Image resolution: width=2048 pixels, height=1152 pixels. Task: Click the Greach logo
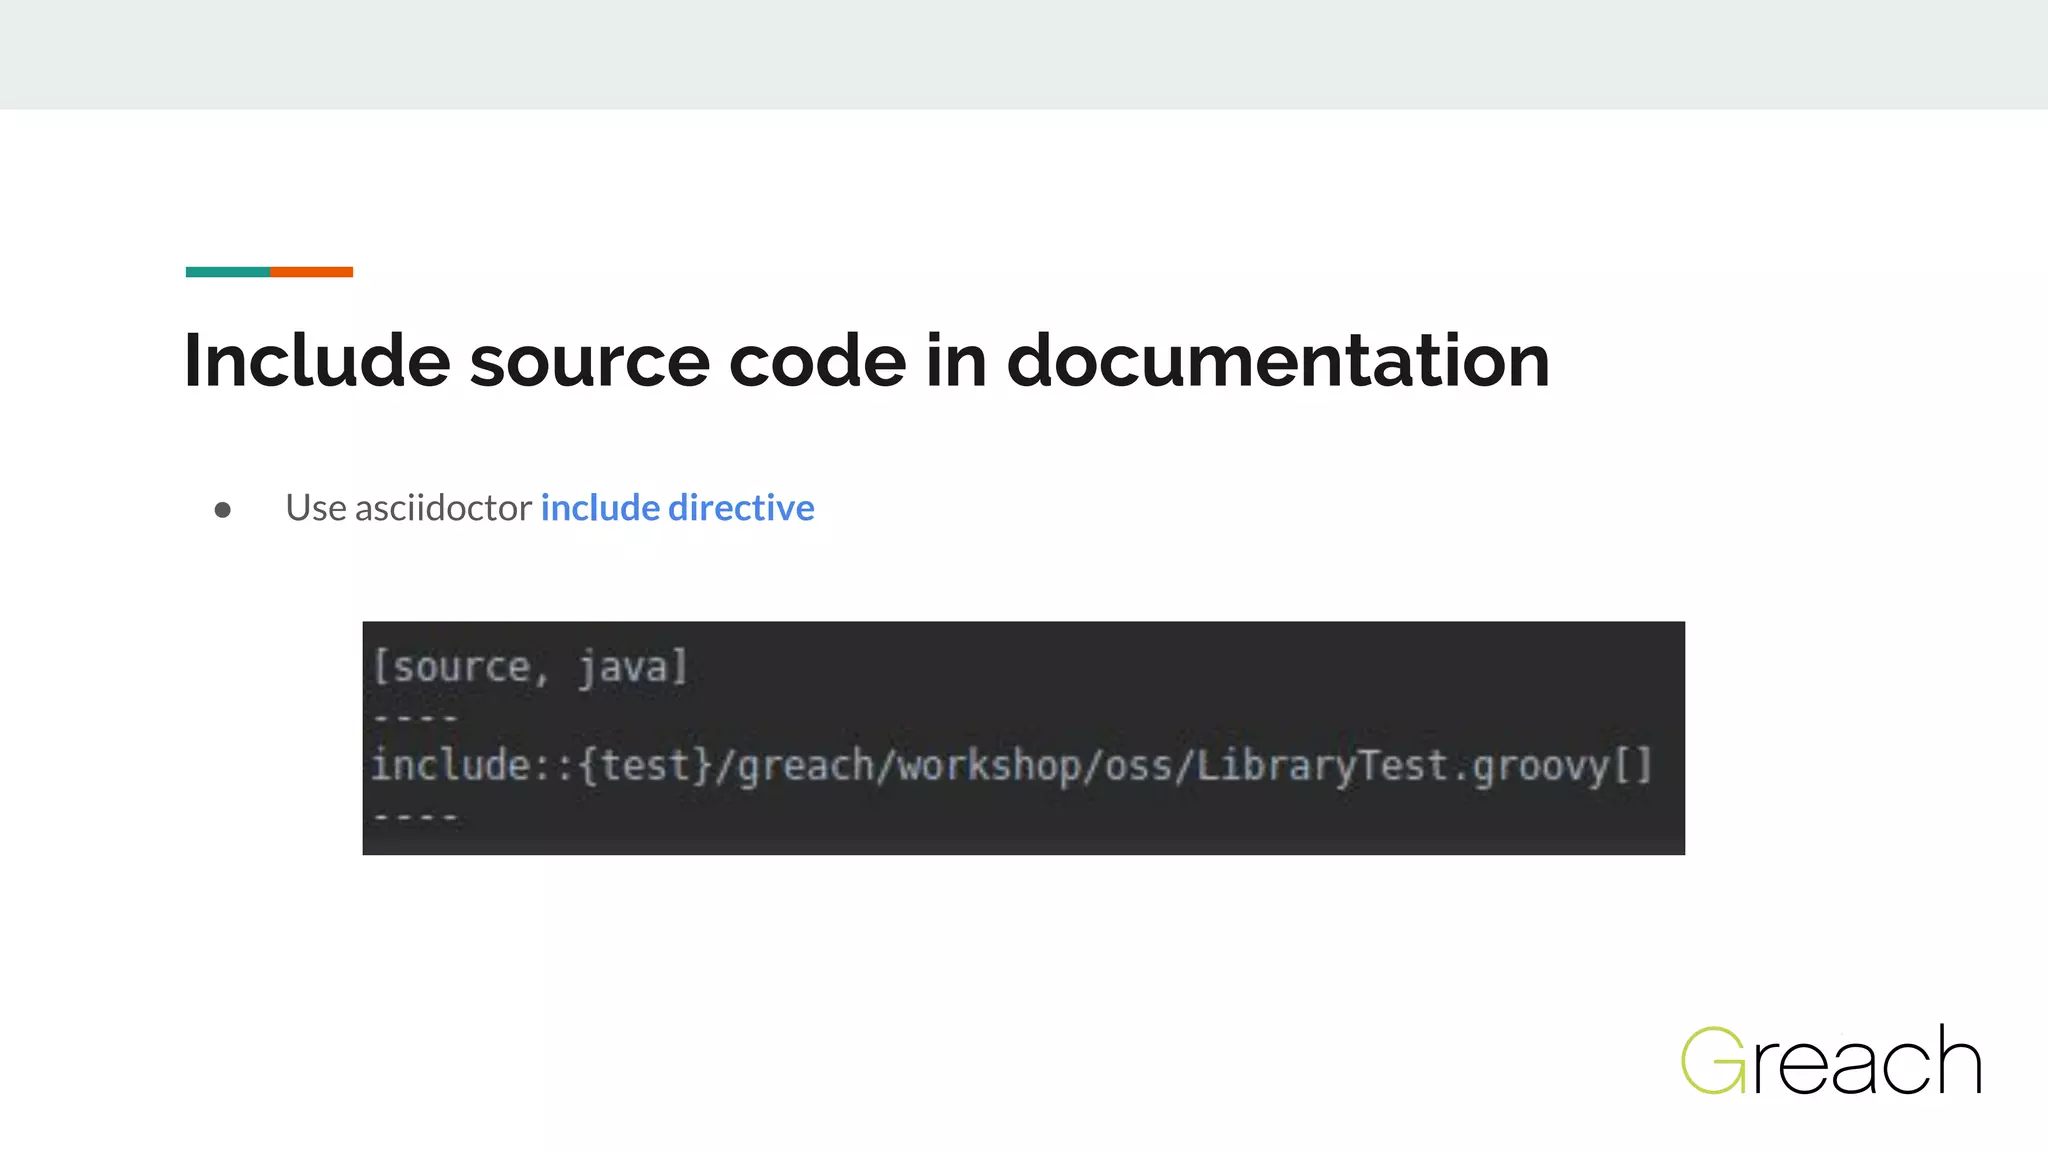(x=1831, y=1059)
